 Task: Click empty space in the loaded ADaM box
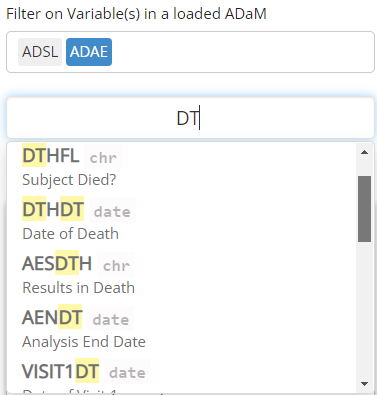pyautogui.click(x=243, y=52)
